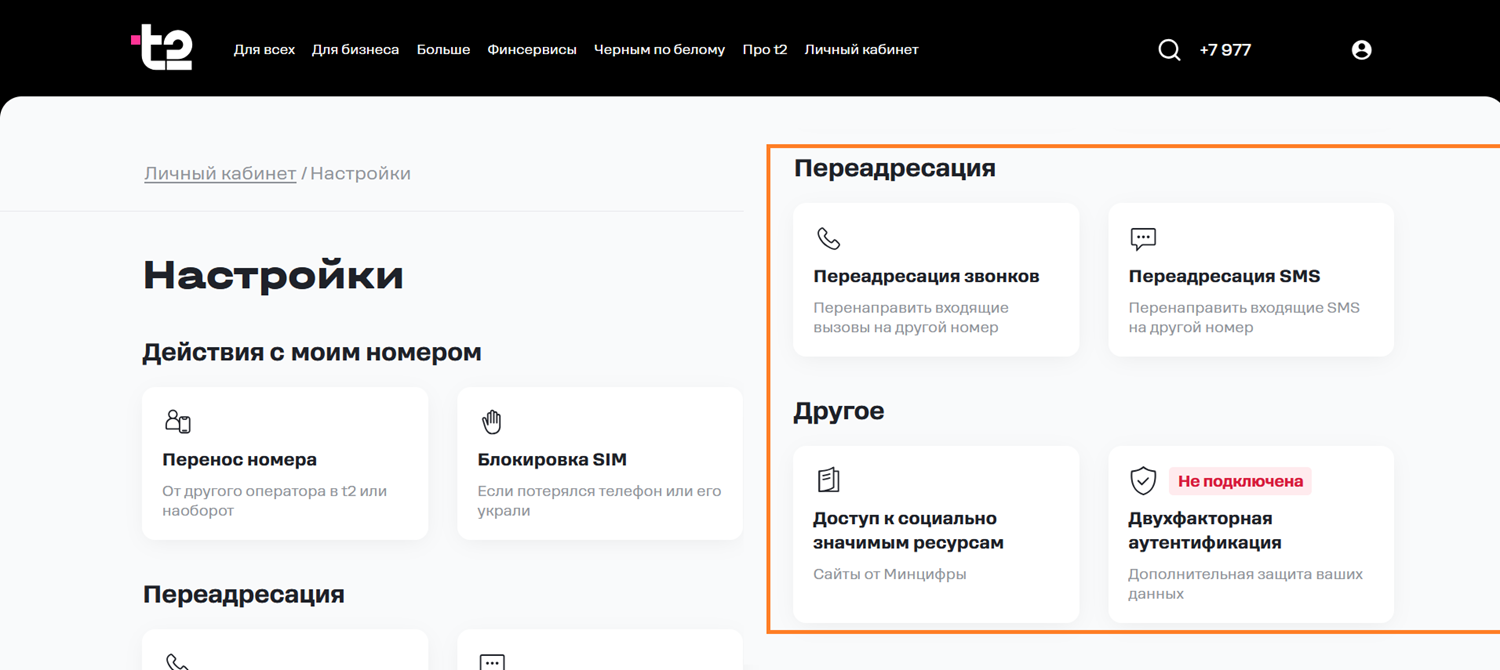Click text 'Перенаправить входящие SMS на другой номер'
Screen dimensions: 1500x670
tap(1244, 317)
